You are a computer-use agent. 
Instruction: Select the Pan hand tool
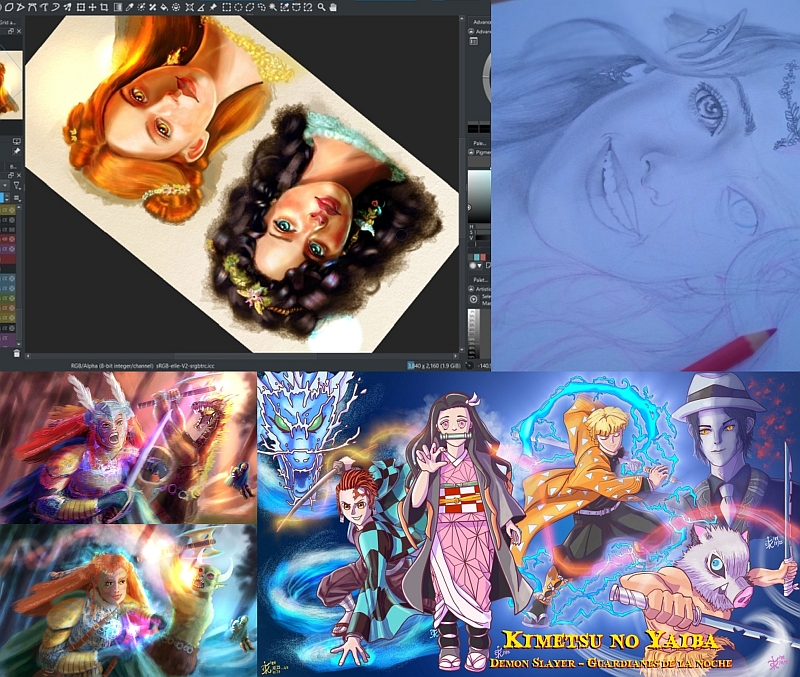point(333,7)
